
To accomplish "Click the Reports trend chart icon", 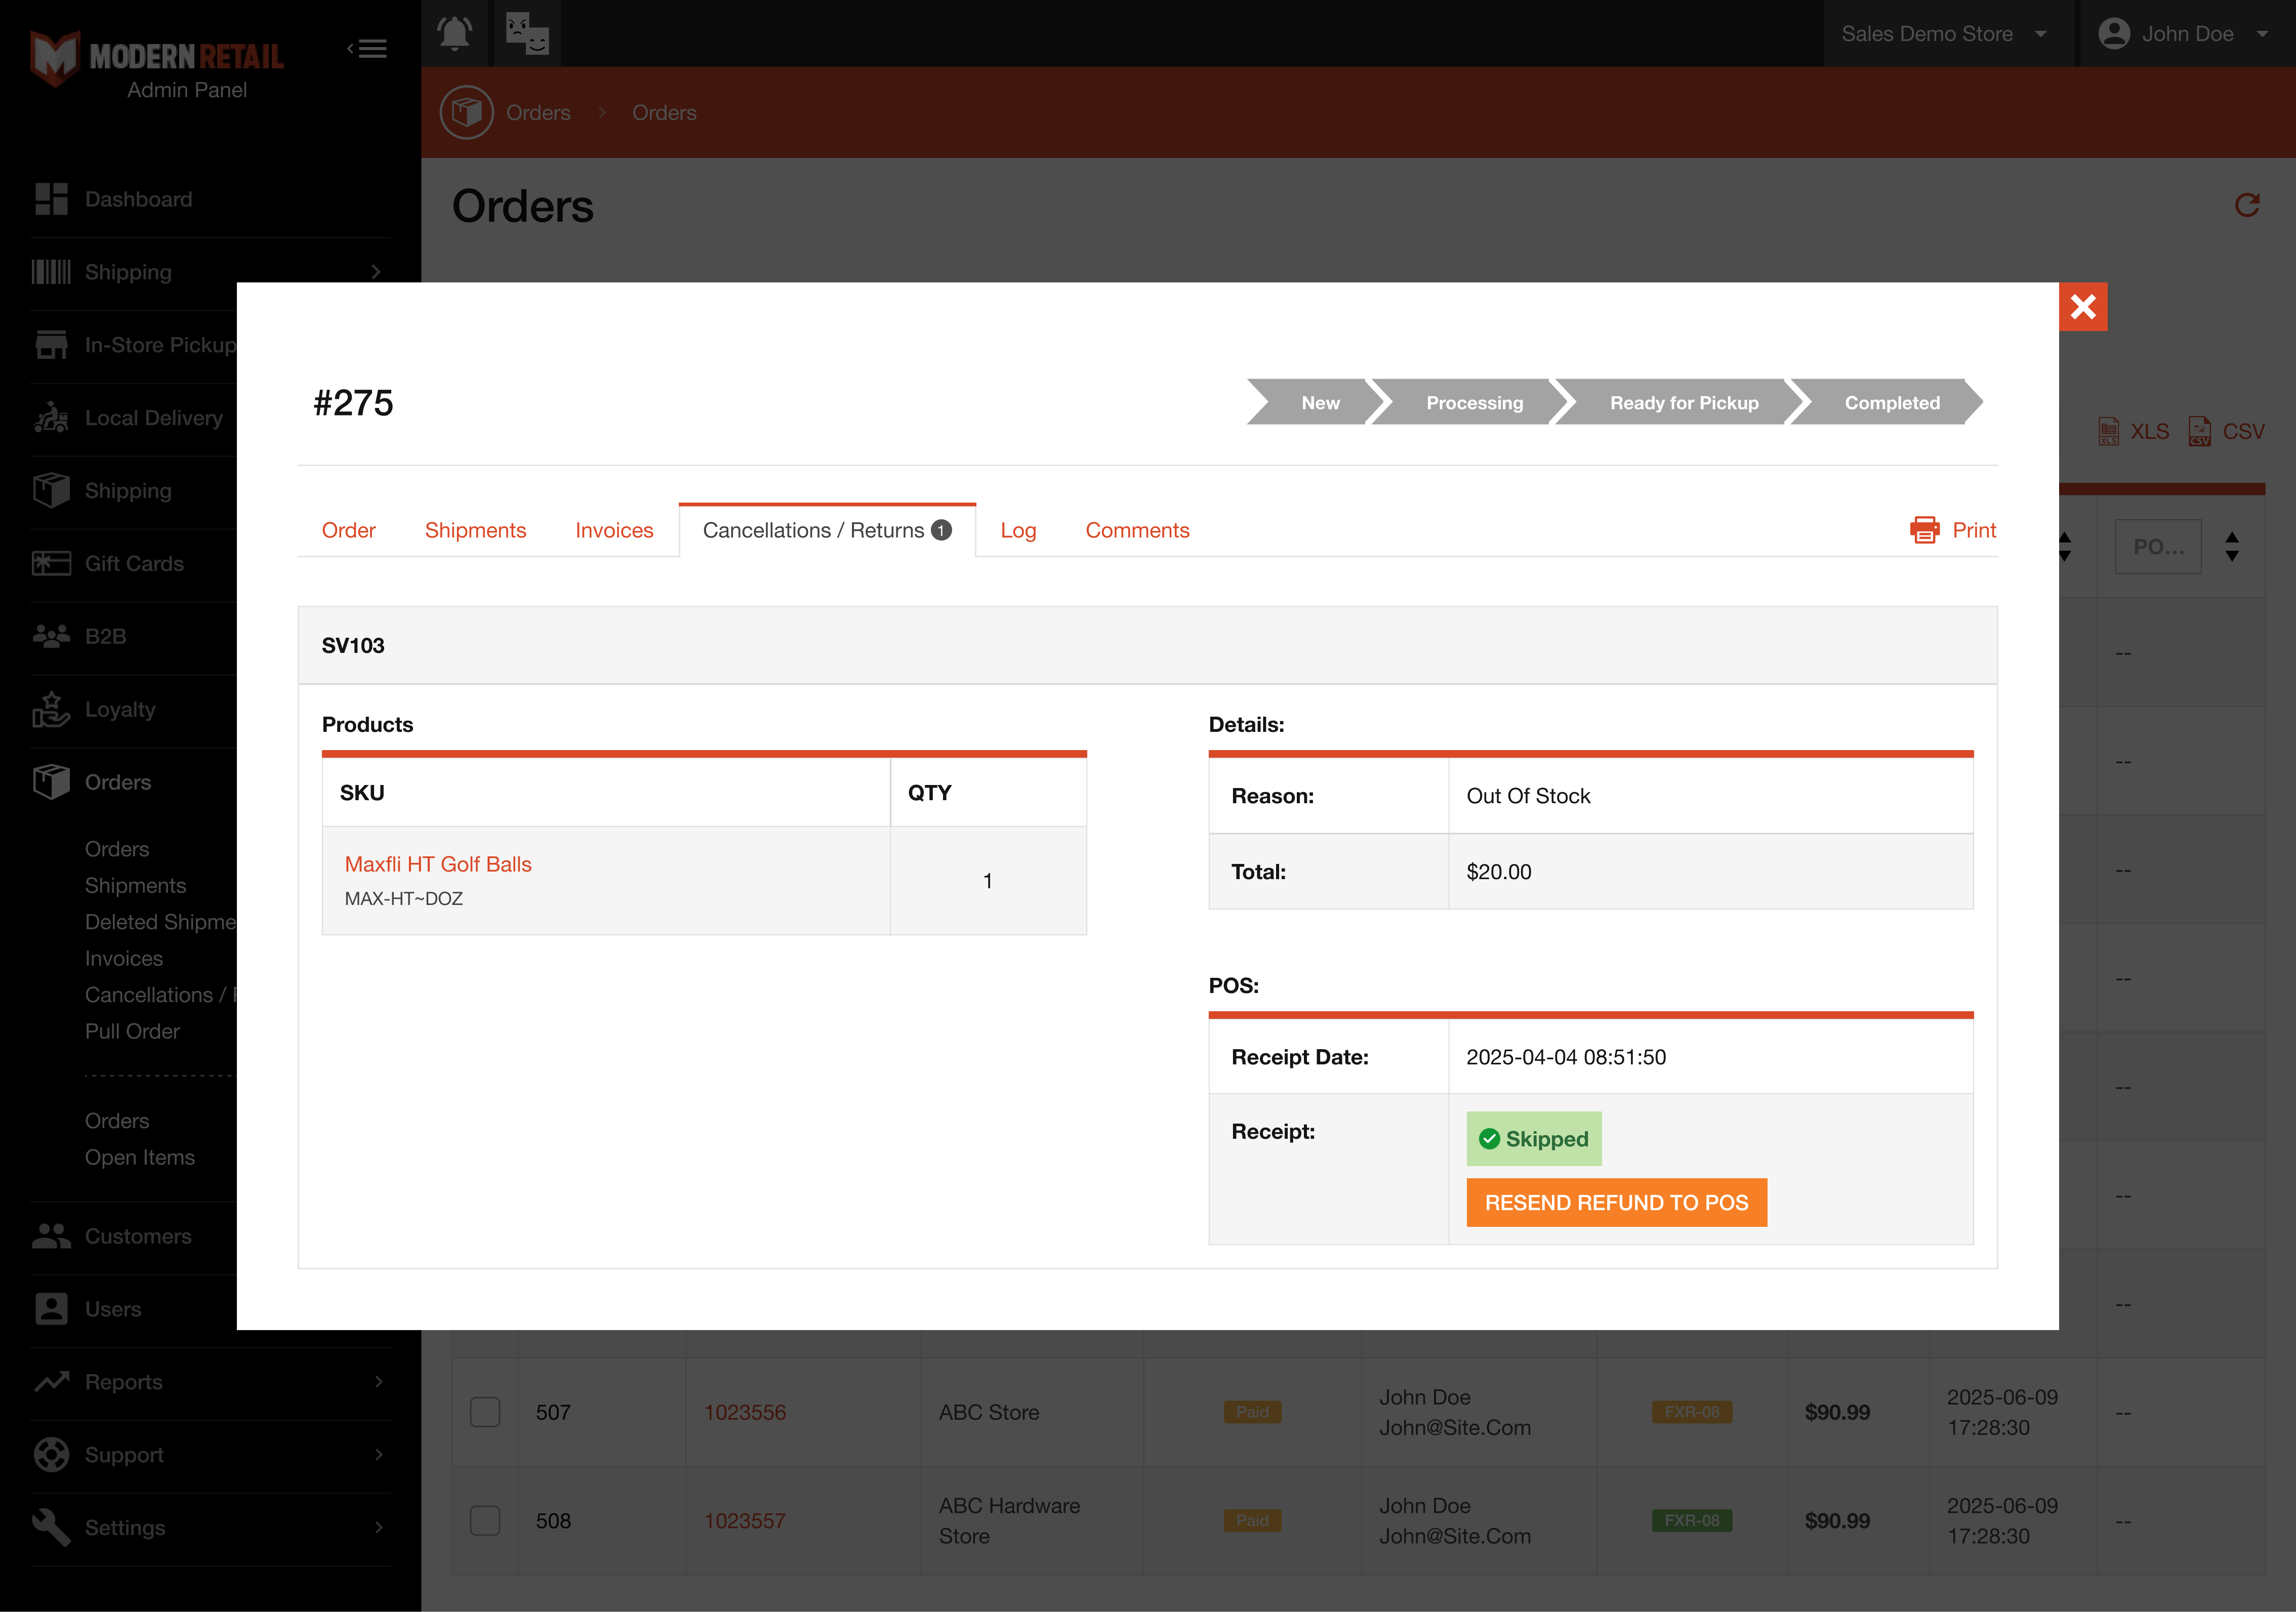I will (51, 1382).
